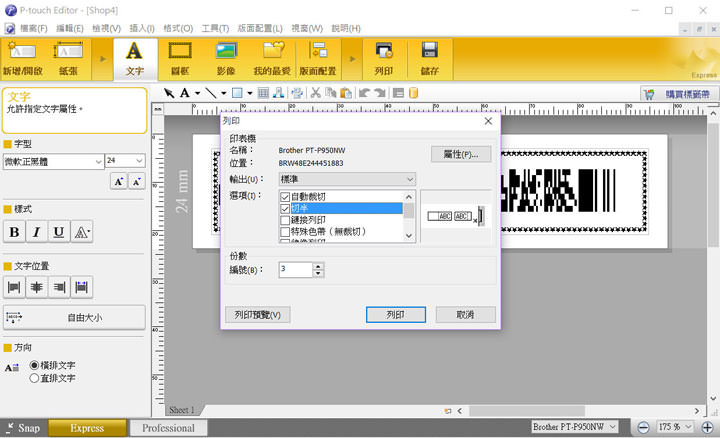
Task: Click the increase font size icon
Action: [118, 181]
